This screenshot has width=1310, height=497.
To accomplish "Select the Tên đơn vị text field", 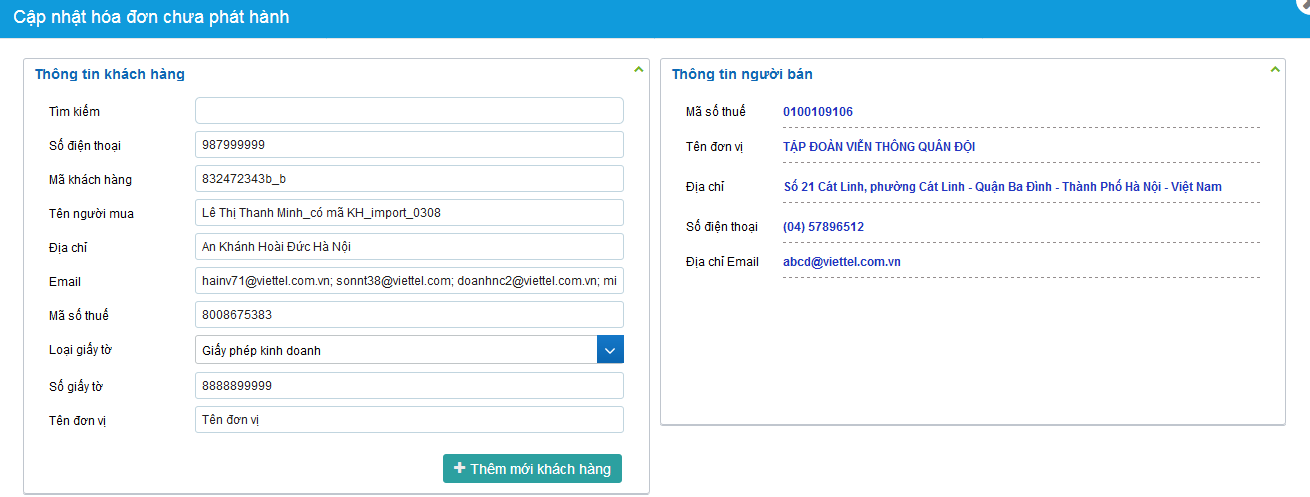I will 409,420.
